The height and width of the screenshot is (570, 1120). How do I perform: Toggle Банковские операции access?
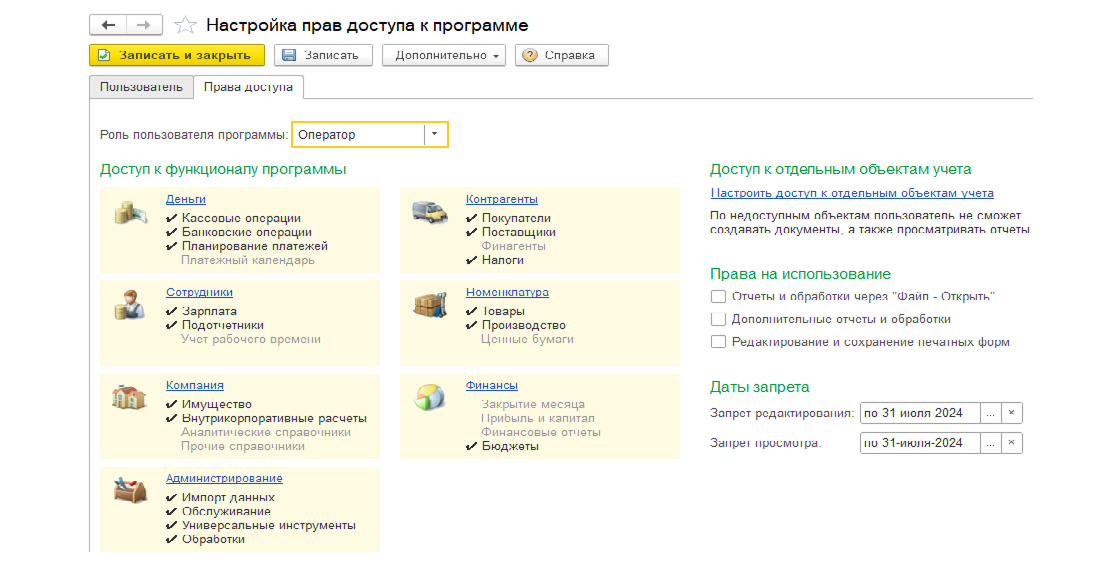(x=239, y=232)
